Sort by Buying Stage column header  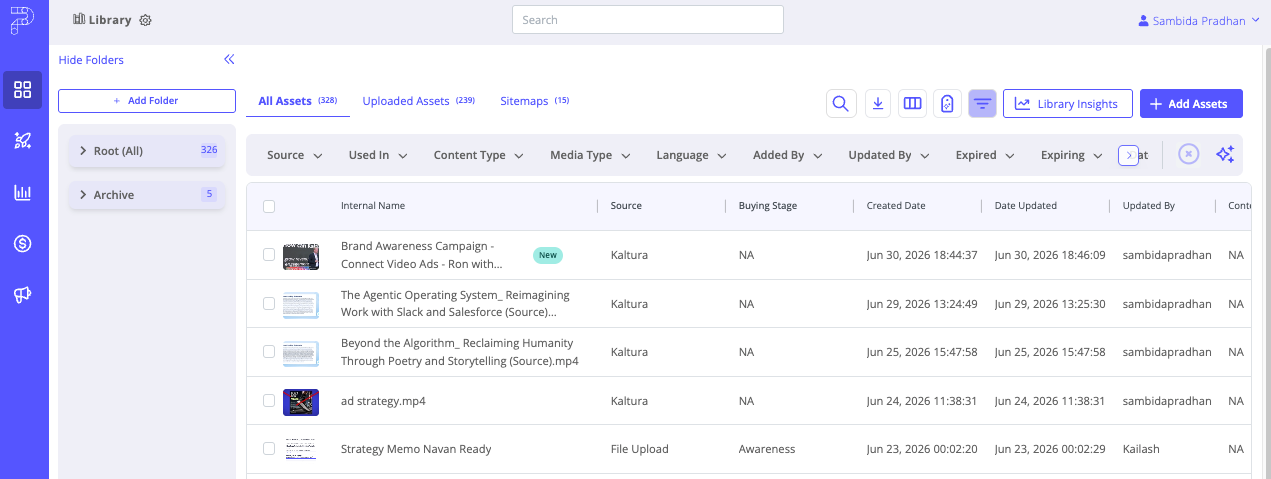click(768, 206)
